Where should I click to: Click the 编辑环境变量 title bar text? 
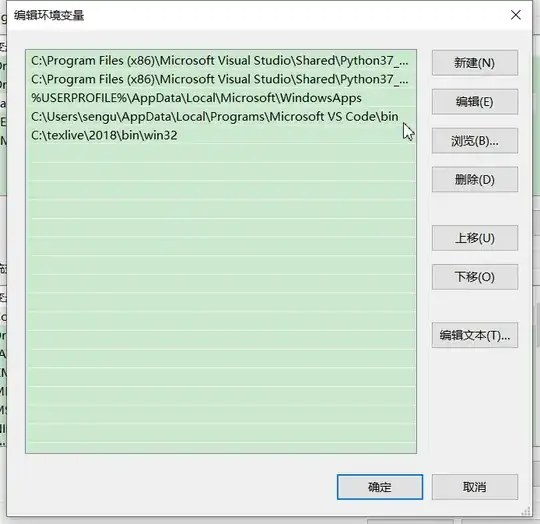pyautogui.click(x=49, y=15)
